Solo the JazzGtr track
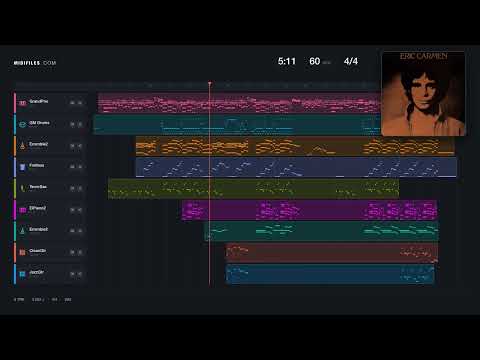 80,274
